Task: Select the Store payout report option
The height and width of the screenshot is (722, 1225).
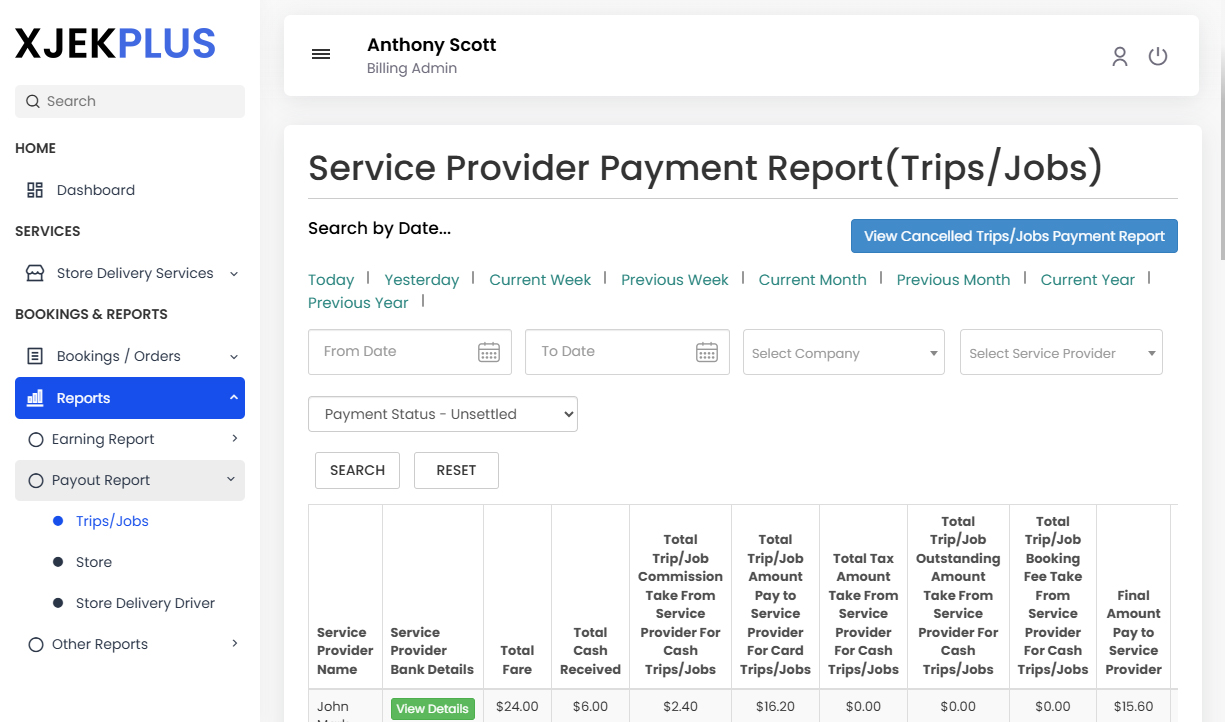Action: (x=93, y=561)
